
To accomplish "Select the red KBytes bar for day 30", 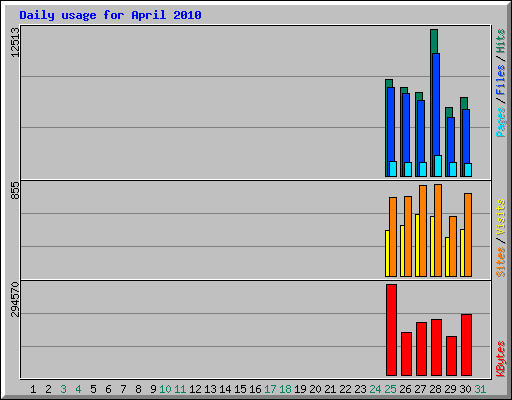I will [466, 345].
